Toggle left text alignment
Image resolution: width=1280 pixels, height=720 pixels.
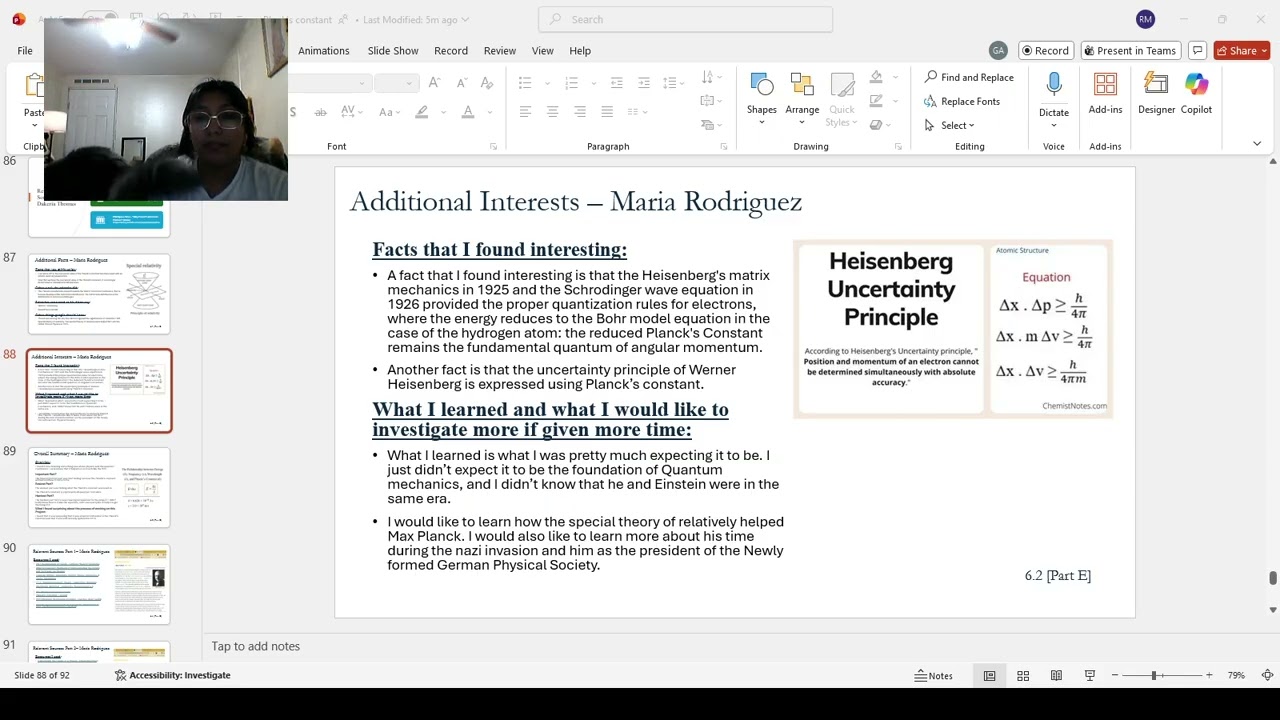(x=525, y=112)
